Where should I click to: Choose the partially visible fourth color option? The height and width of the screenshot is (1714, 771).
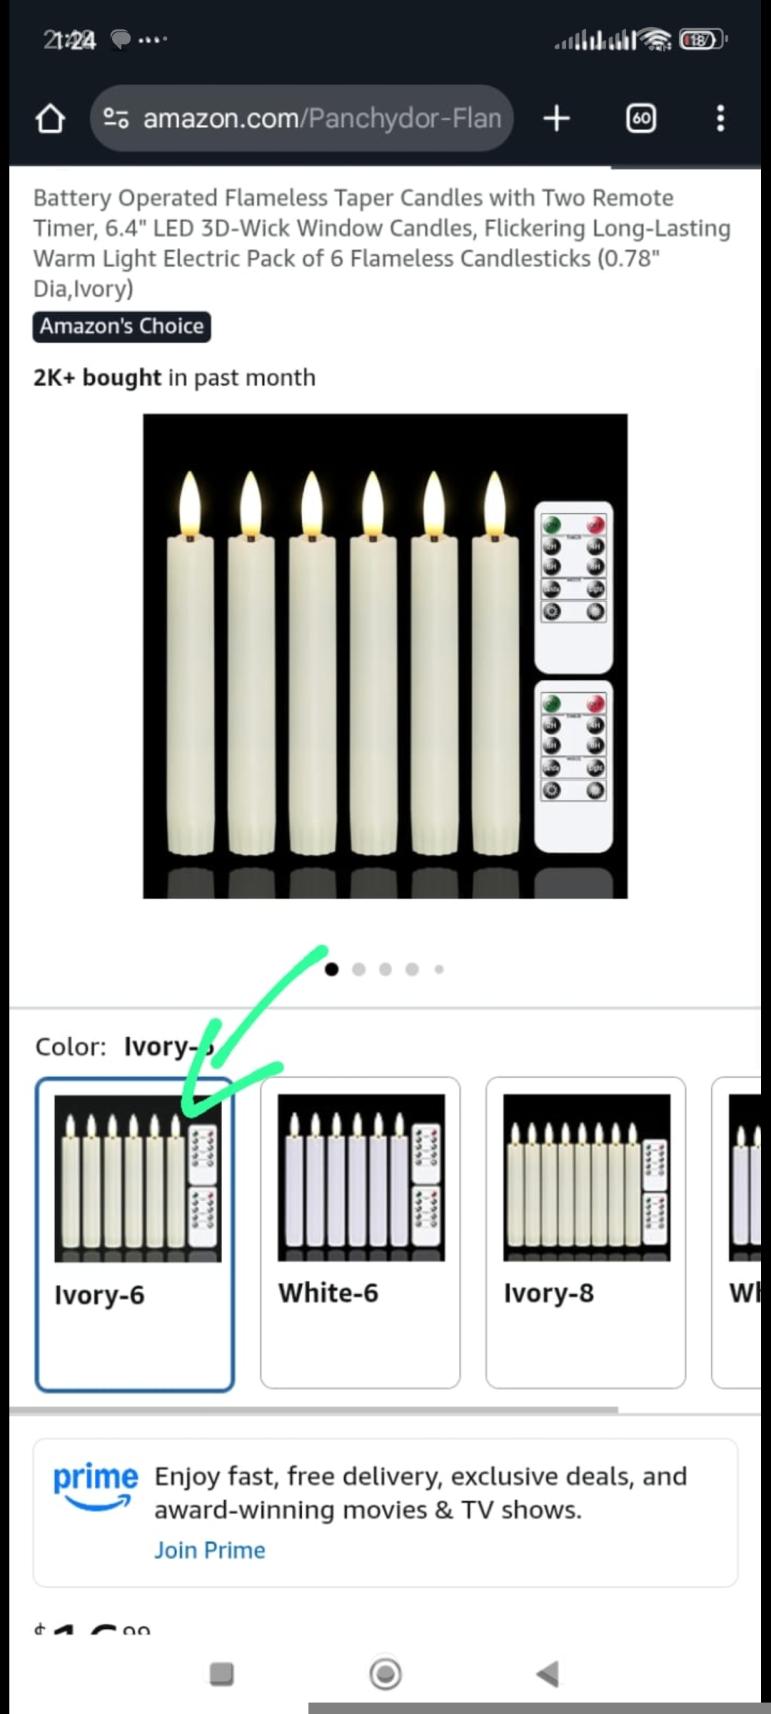point(738,1233)
